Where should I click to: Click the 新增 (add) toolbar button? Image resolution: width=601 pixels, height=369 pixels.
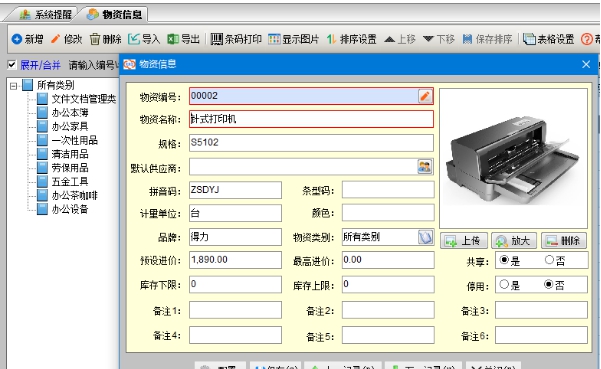pos(27,39)
